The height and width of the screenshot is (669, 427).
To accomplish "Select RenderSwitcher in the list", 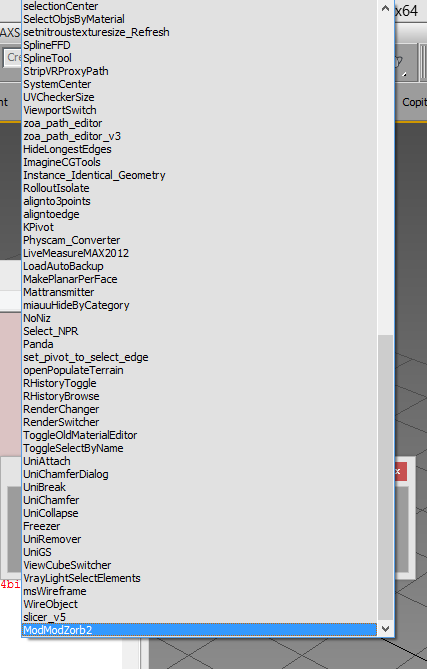I will (x=199, y=422).
